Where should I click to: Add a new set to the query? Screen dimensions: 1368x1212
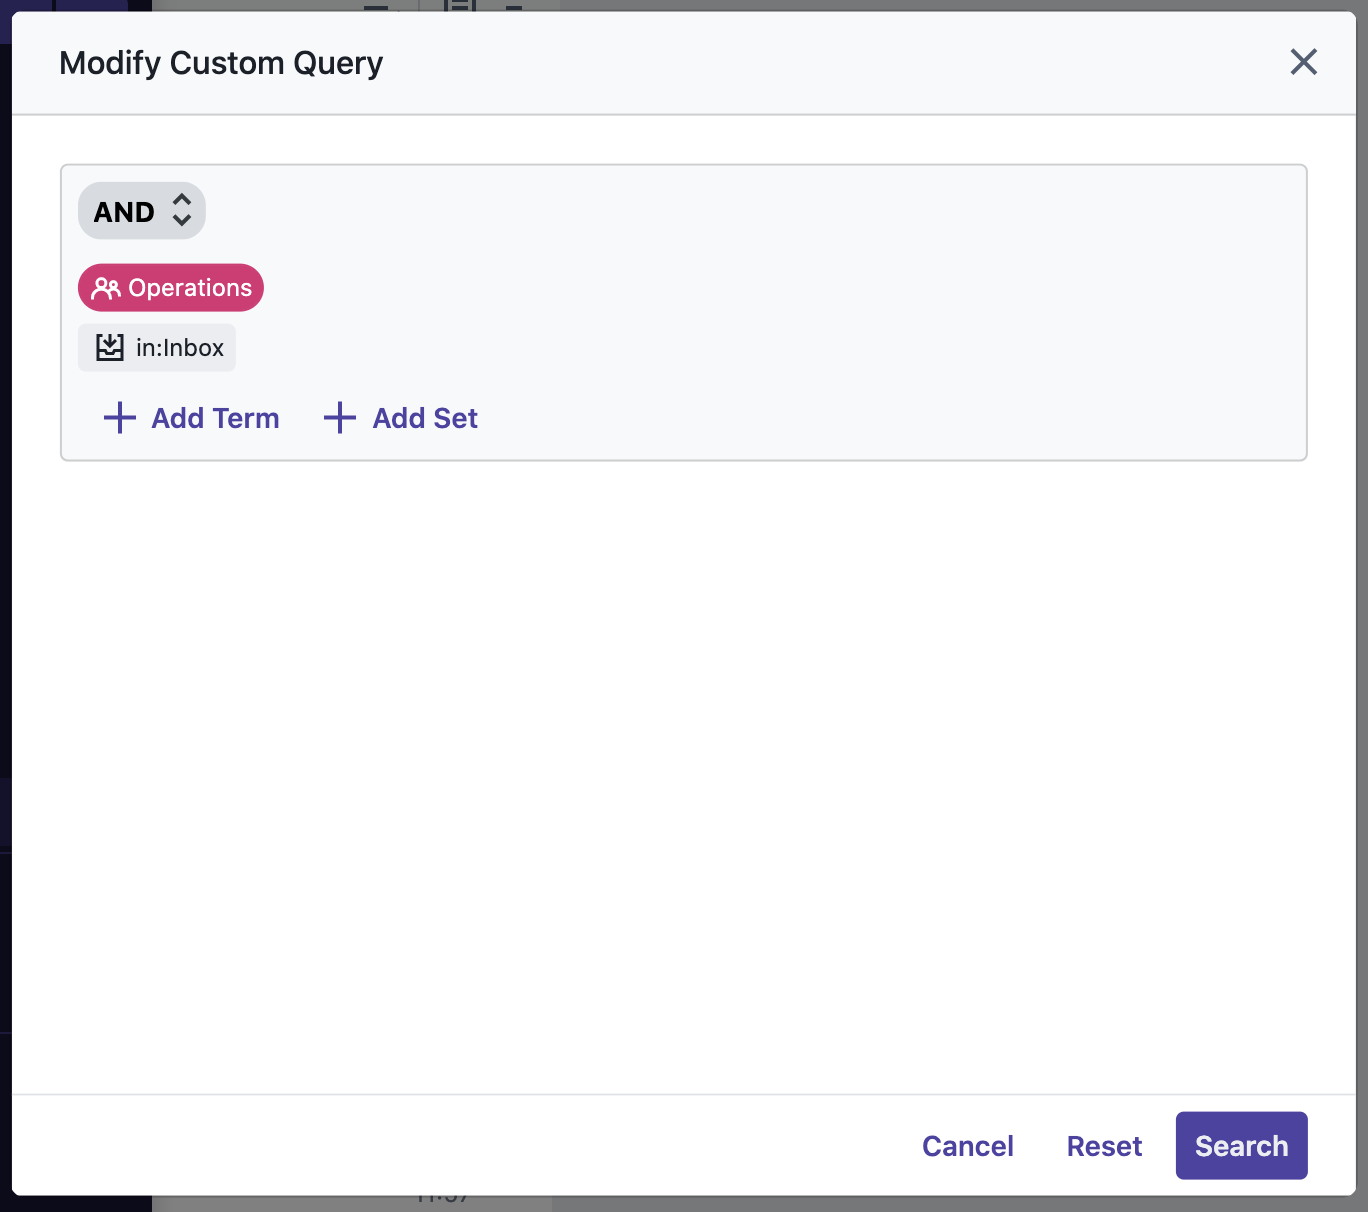point(401,418)
